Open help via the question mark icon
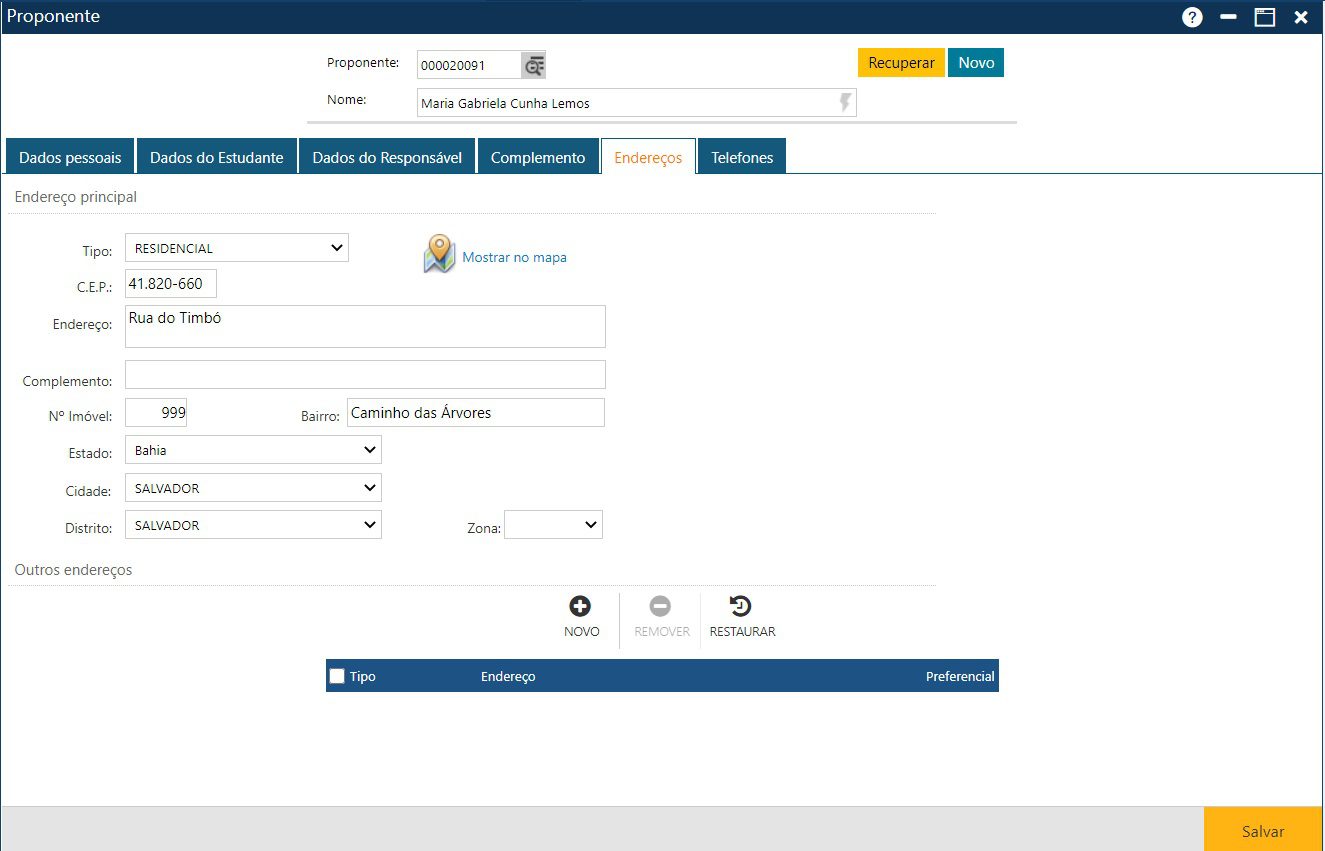 pyautogui.click(x=1192, y=17)
